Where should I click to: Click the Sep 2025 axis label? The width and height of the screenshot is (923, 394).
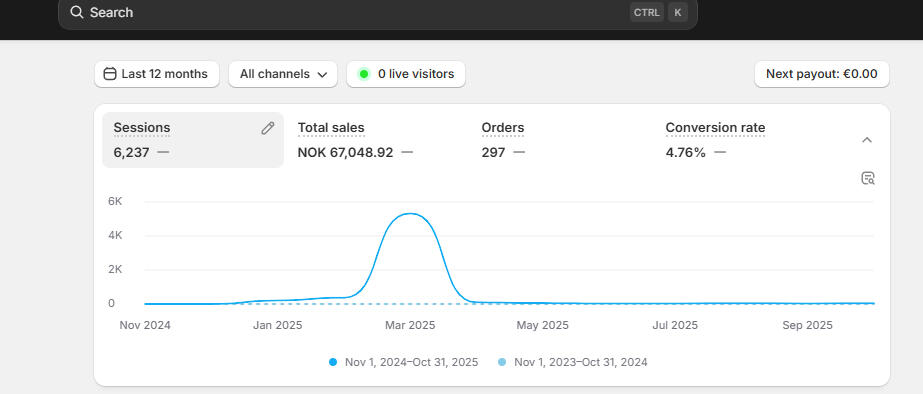click(808, 326)
